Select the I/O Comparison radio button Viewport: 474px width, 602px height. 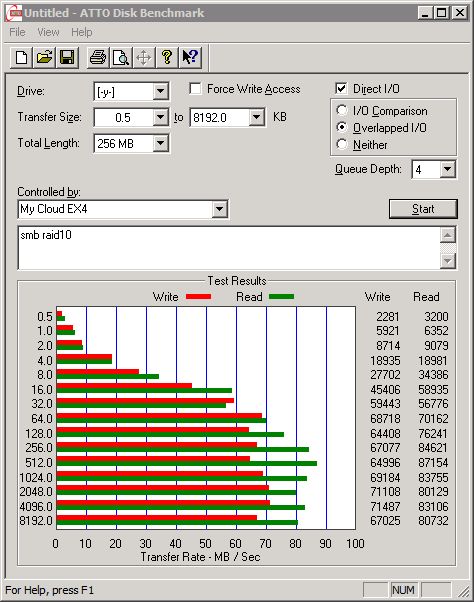click(x=342, y=111)
